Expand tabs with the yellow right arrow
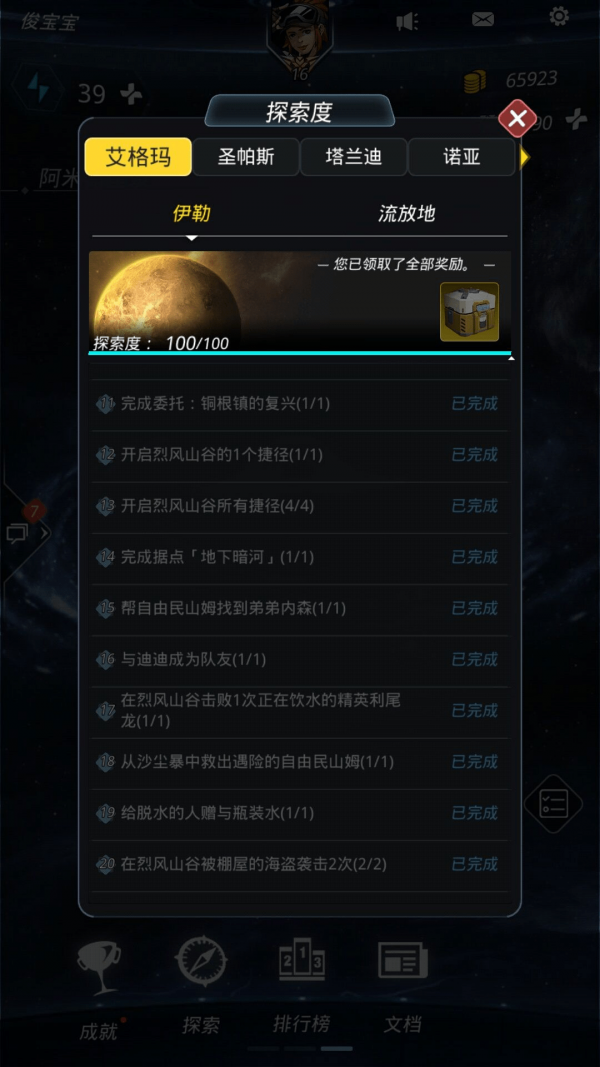The width and height of the screenshot is (600, 1067). [524, 158]
